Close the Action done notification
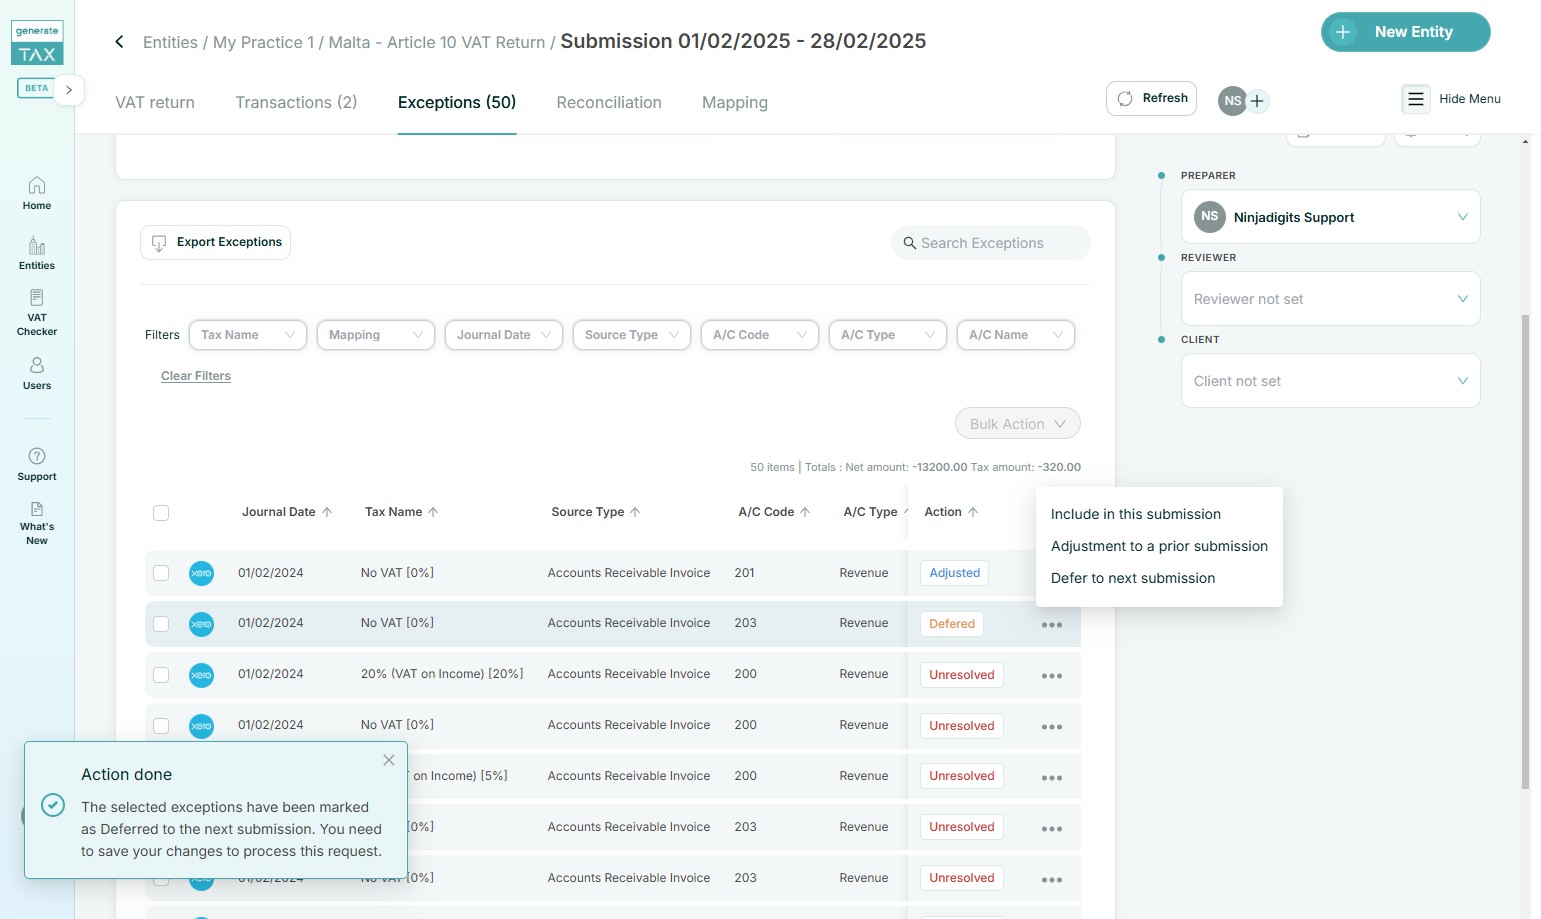The height and width of the screenshot is (919, 1541). 389,760
